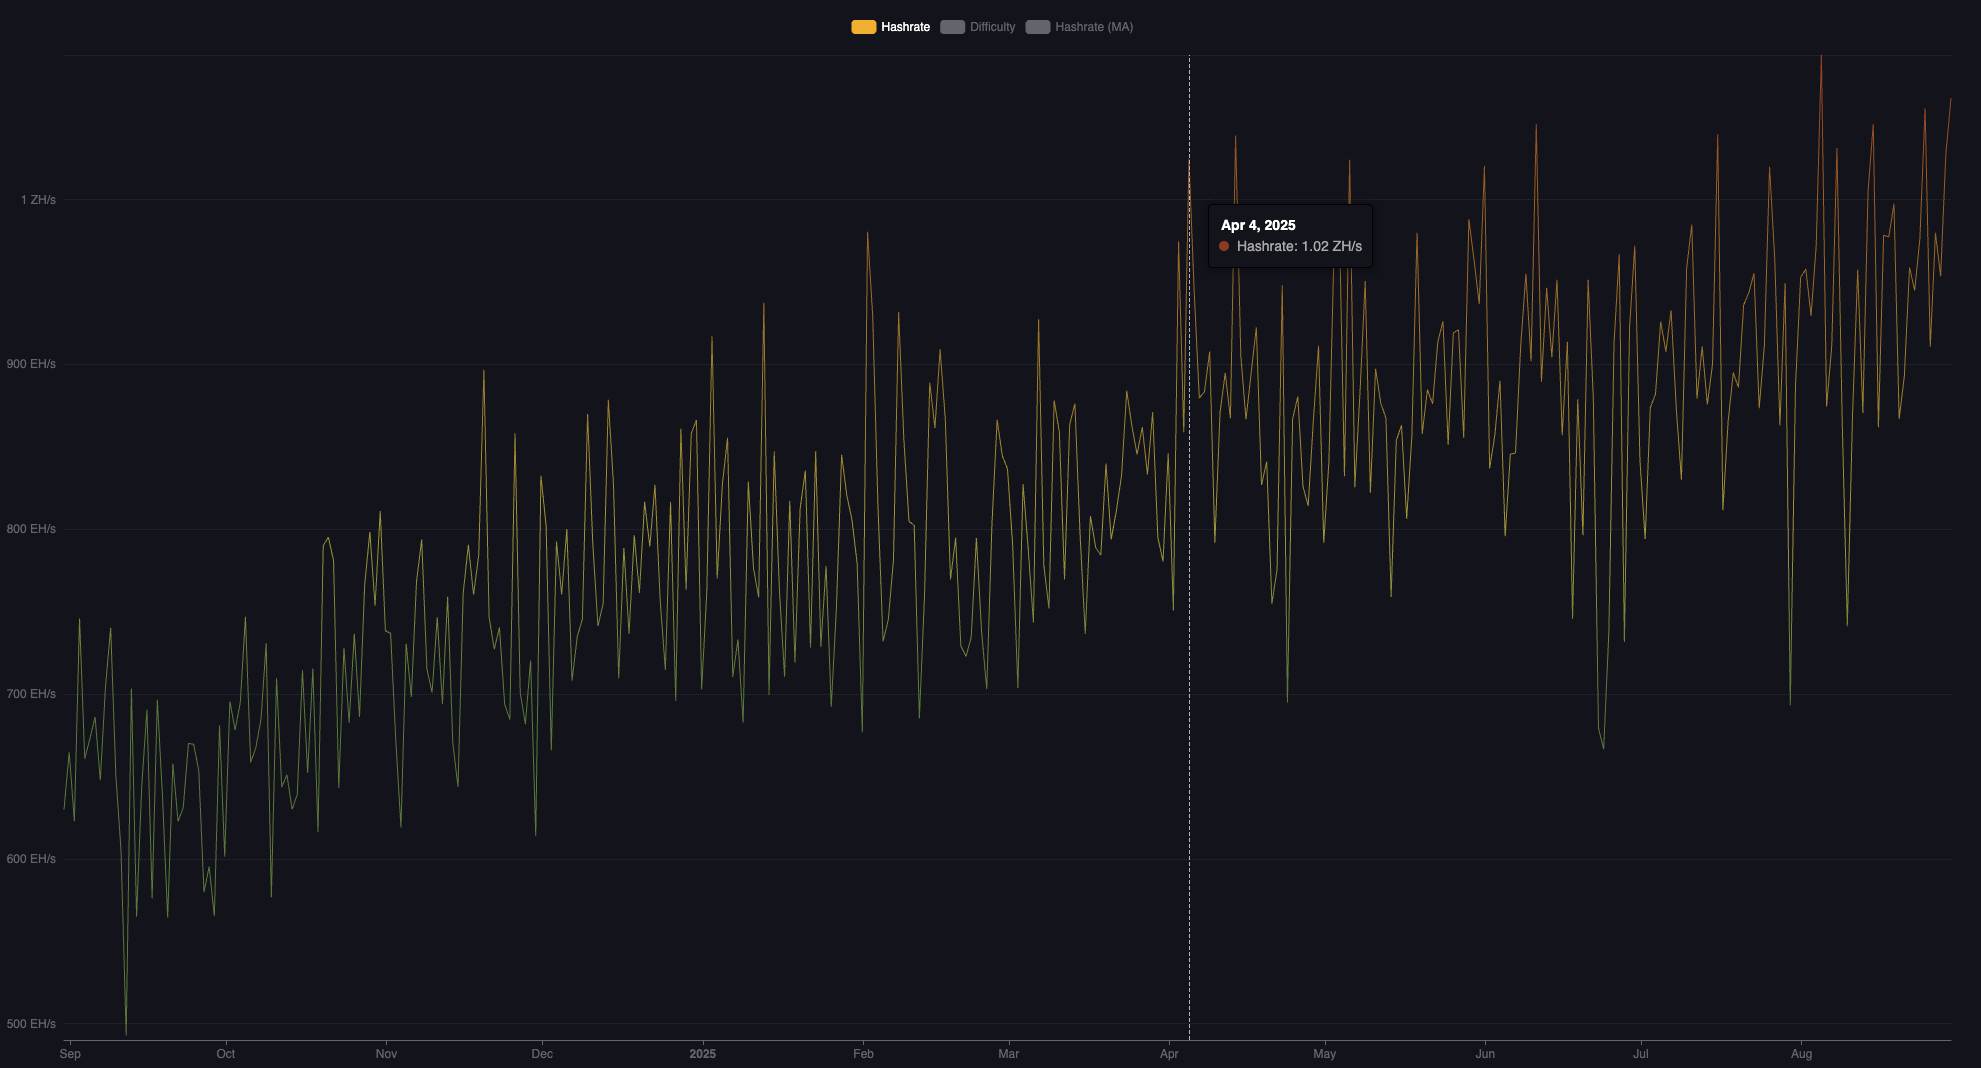Click the '1 ZH/s' y-axis label
Screen dimensions: 1981x1068
(38, 200)
